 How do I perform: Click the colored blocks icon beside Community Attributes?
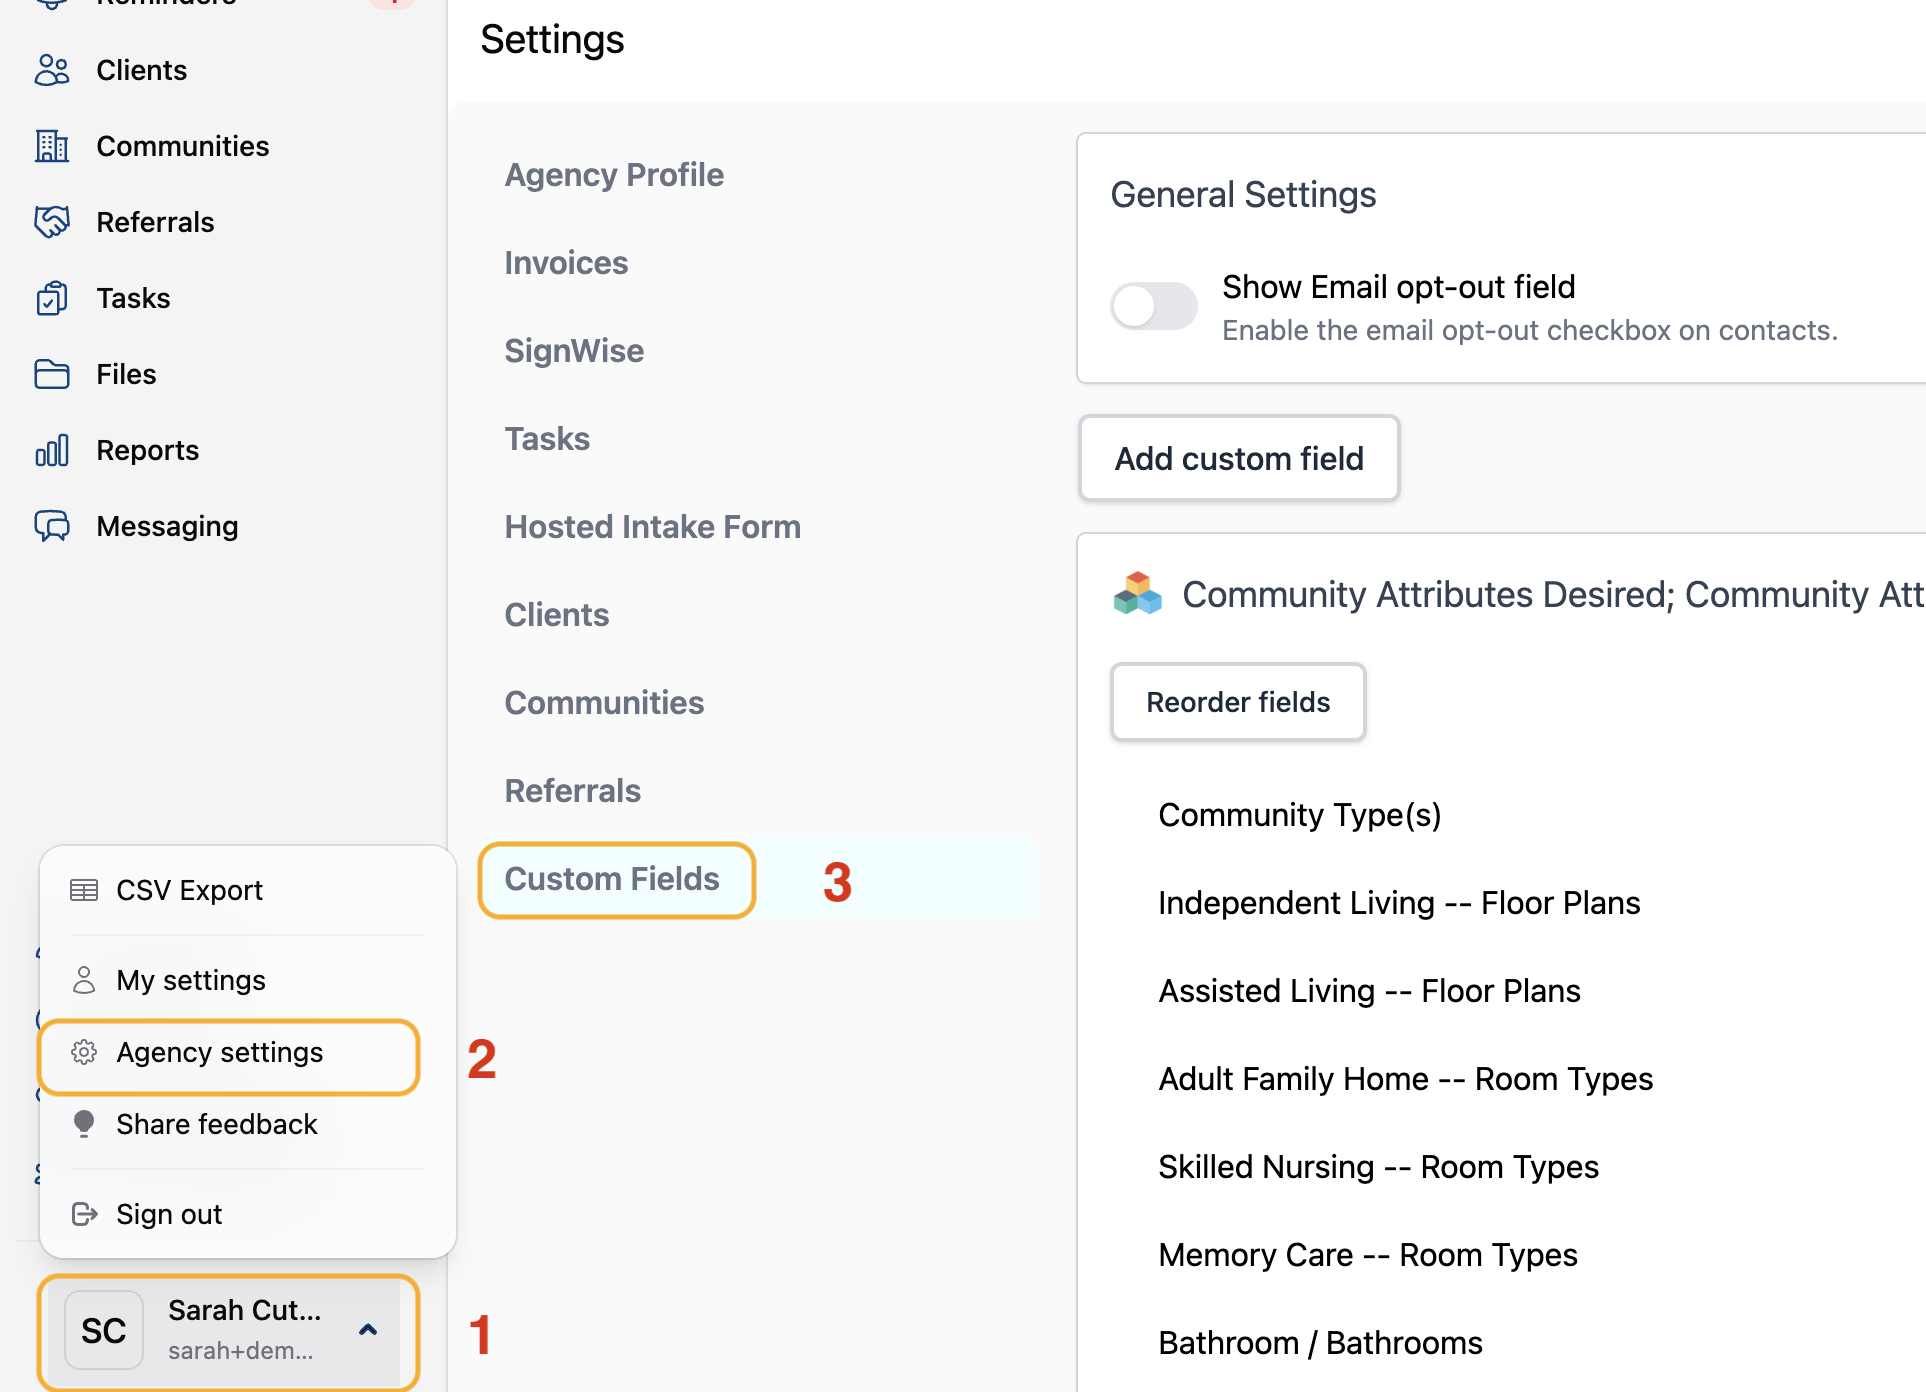coord(1138,594)
